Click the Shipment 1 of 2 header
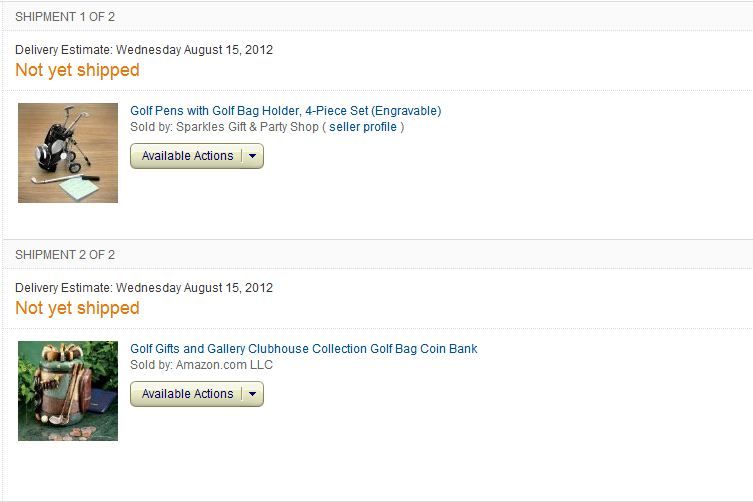The height and width of the screenshot is (502, 753). point(65,16)
